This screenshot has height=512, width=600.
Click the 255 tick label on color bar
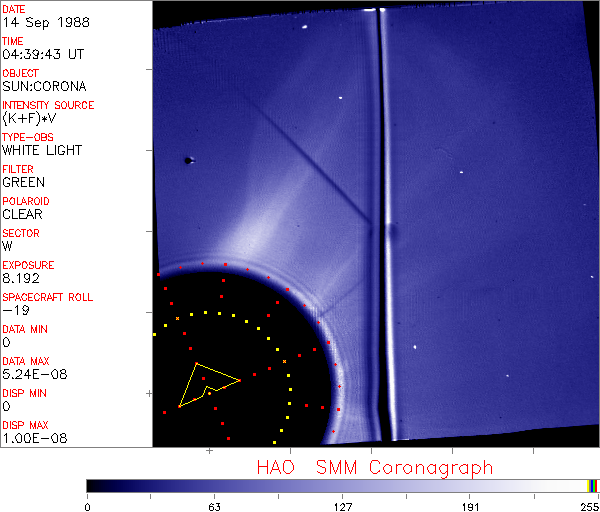pyautogui.click(x=590, y=507)
